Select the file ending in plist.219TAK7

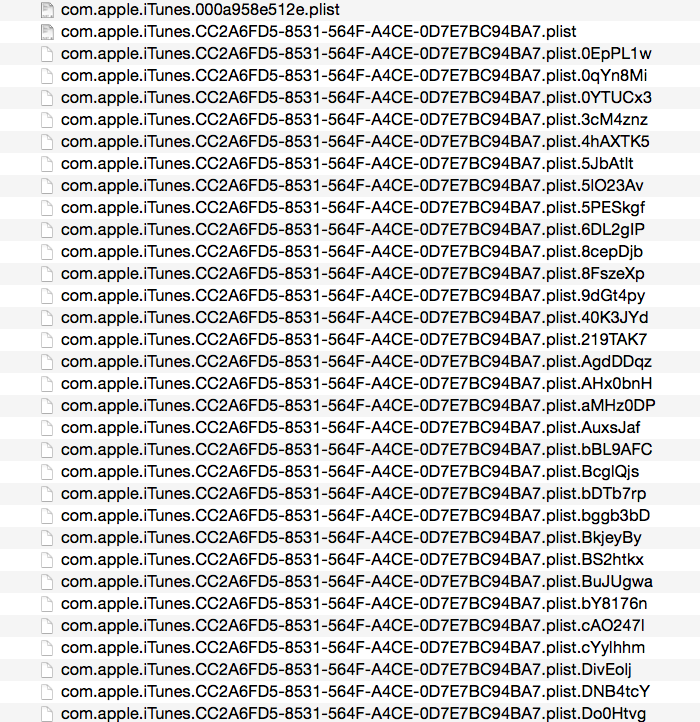[x=354, y=340]
